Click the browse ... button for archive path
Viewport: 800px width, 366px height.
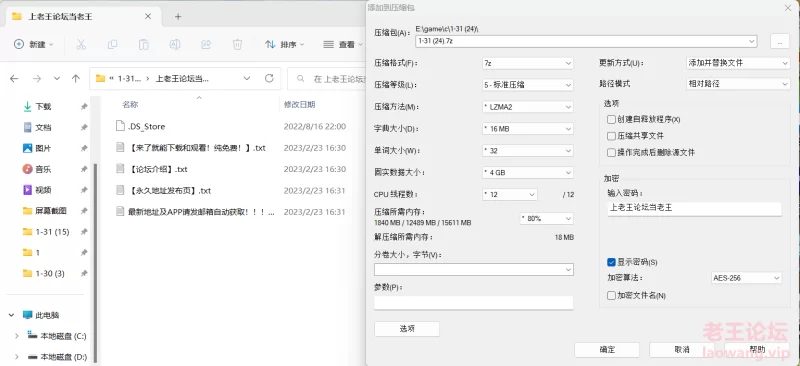[x=780, y=42]
